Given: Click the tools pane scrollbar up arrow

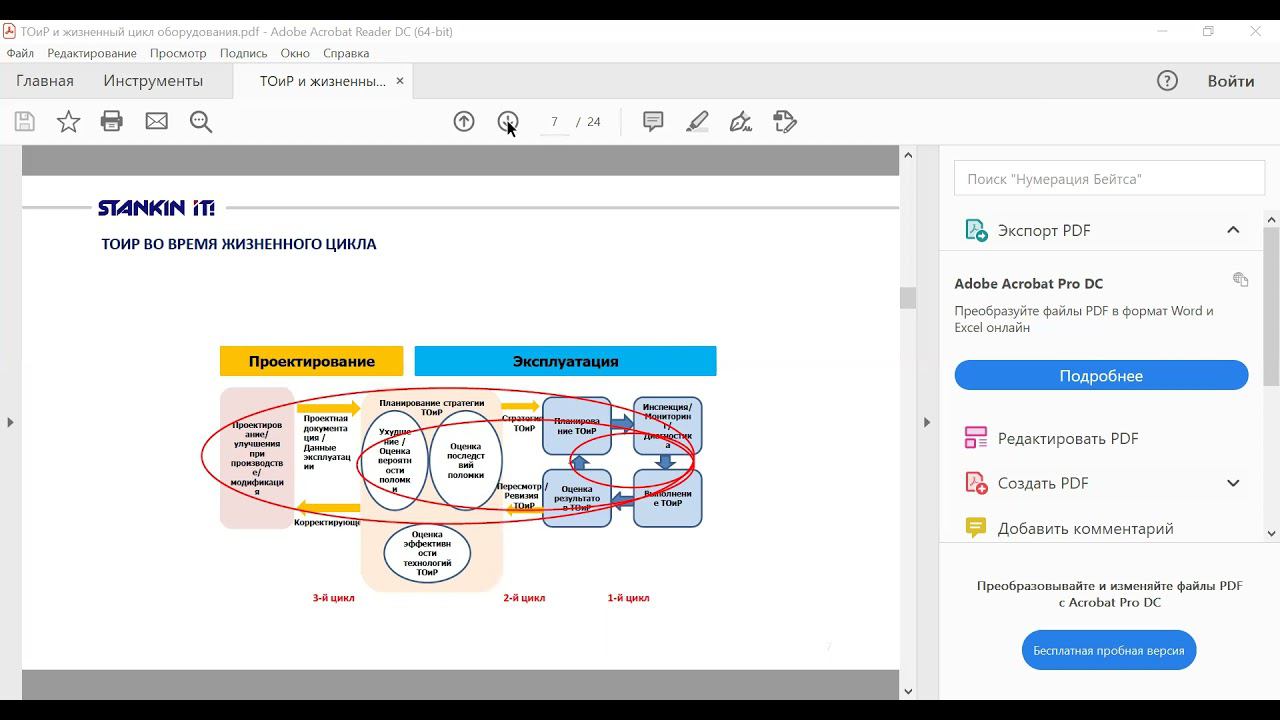Looking at the screenshot, I should [x=1272, y=219].
